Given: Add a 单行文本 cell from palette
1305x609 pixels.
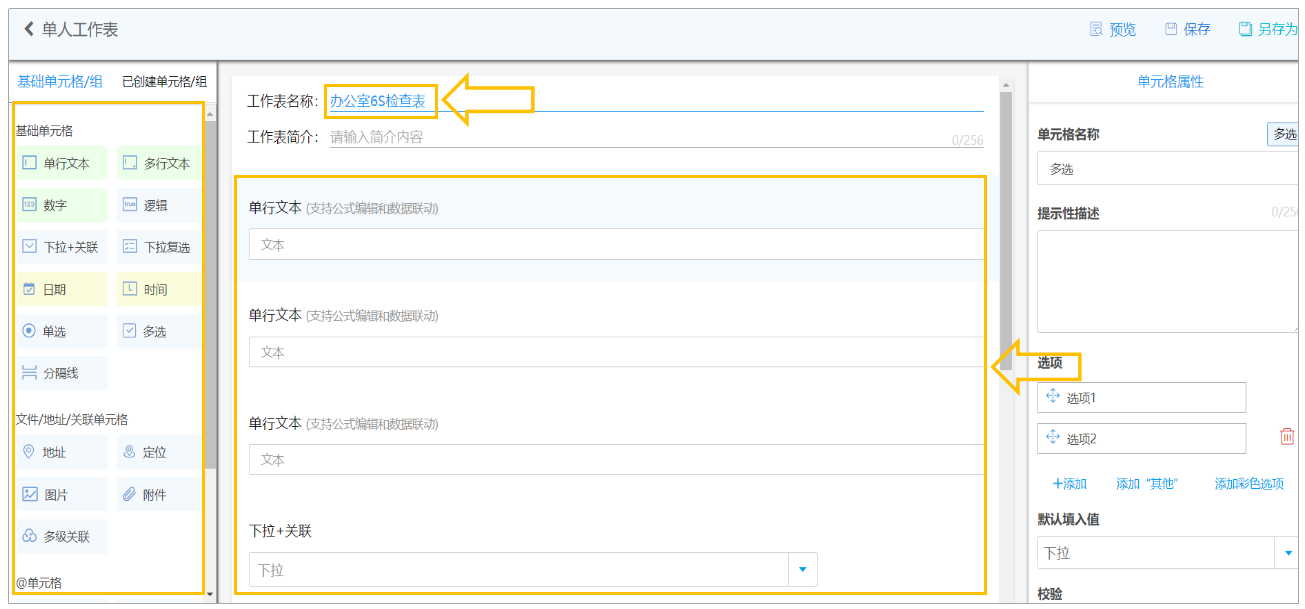Looking at the screenshot, I should [x=62, y=163].
